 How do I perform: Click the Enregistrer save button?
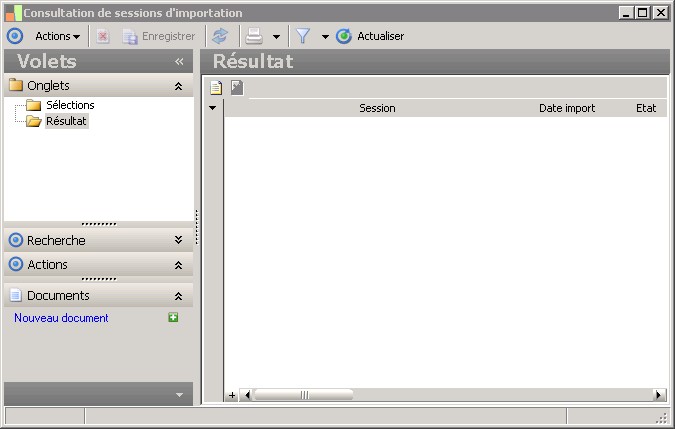pyautogui.click(x=159, y=36)
